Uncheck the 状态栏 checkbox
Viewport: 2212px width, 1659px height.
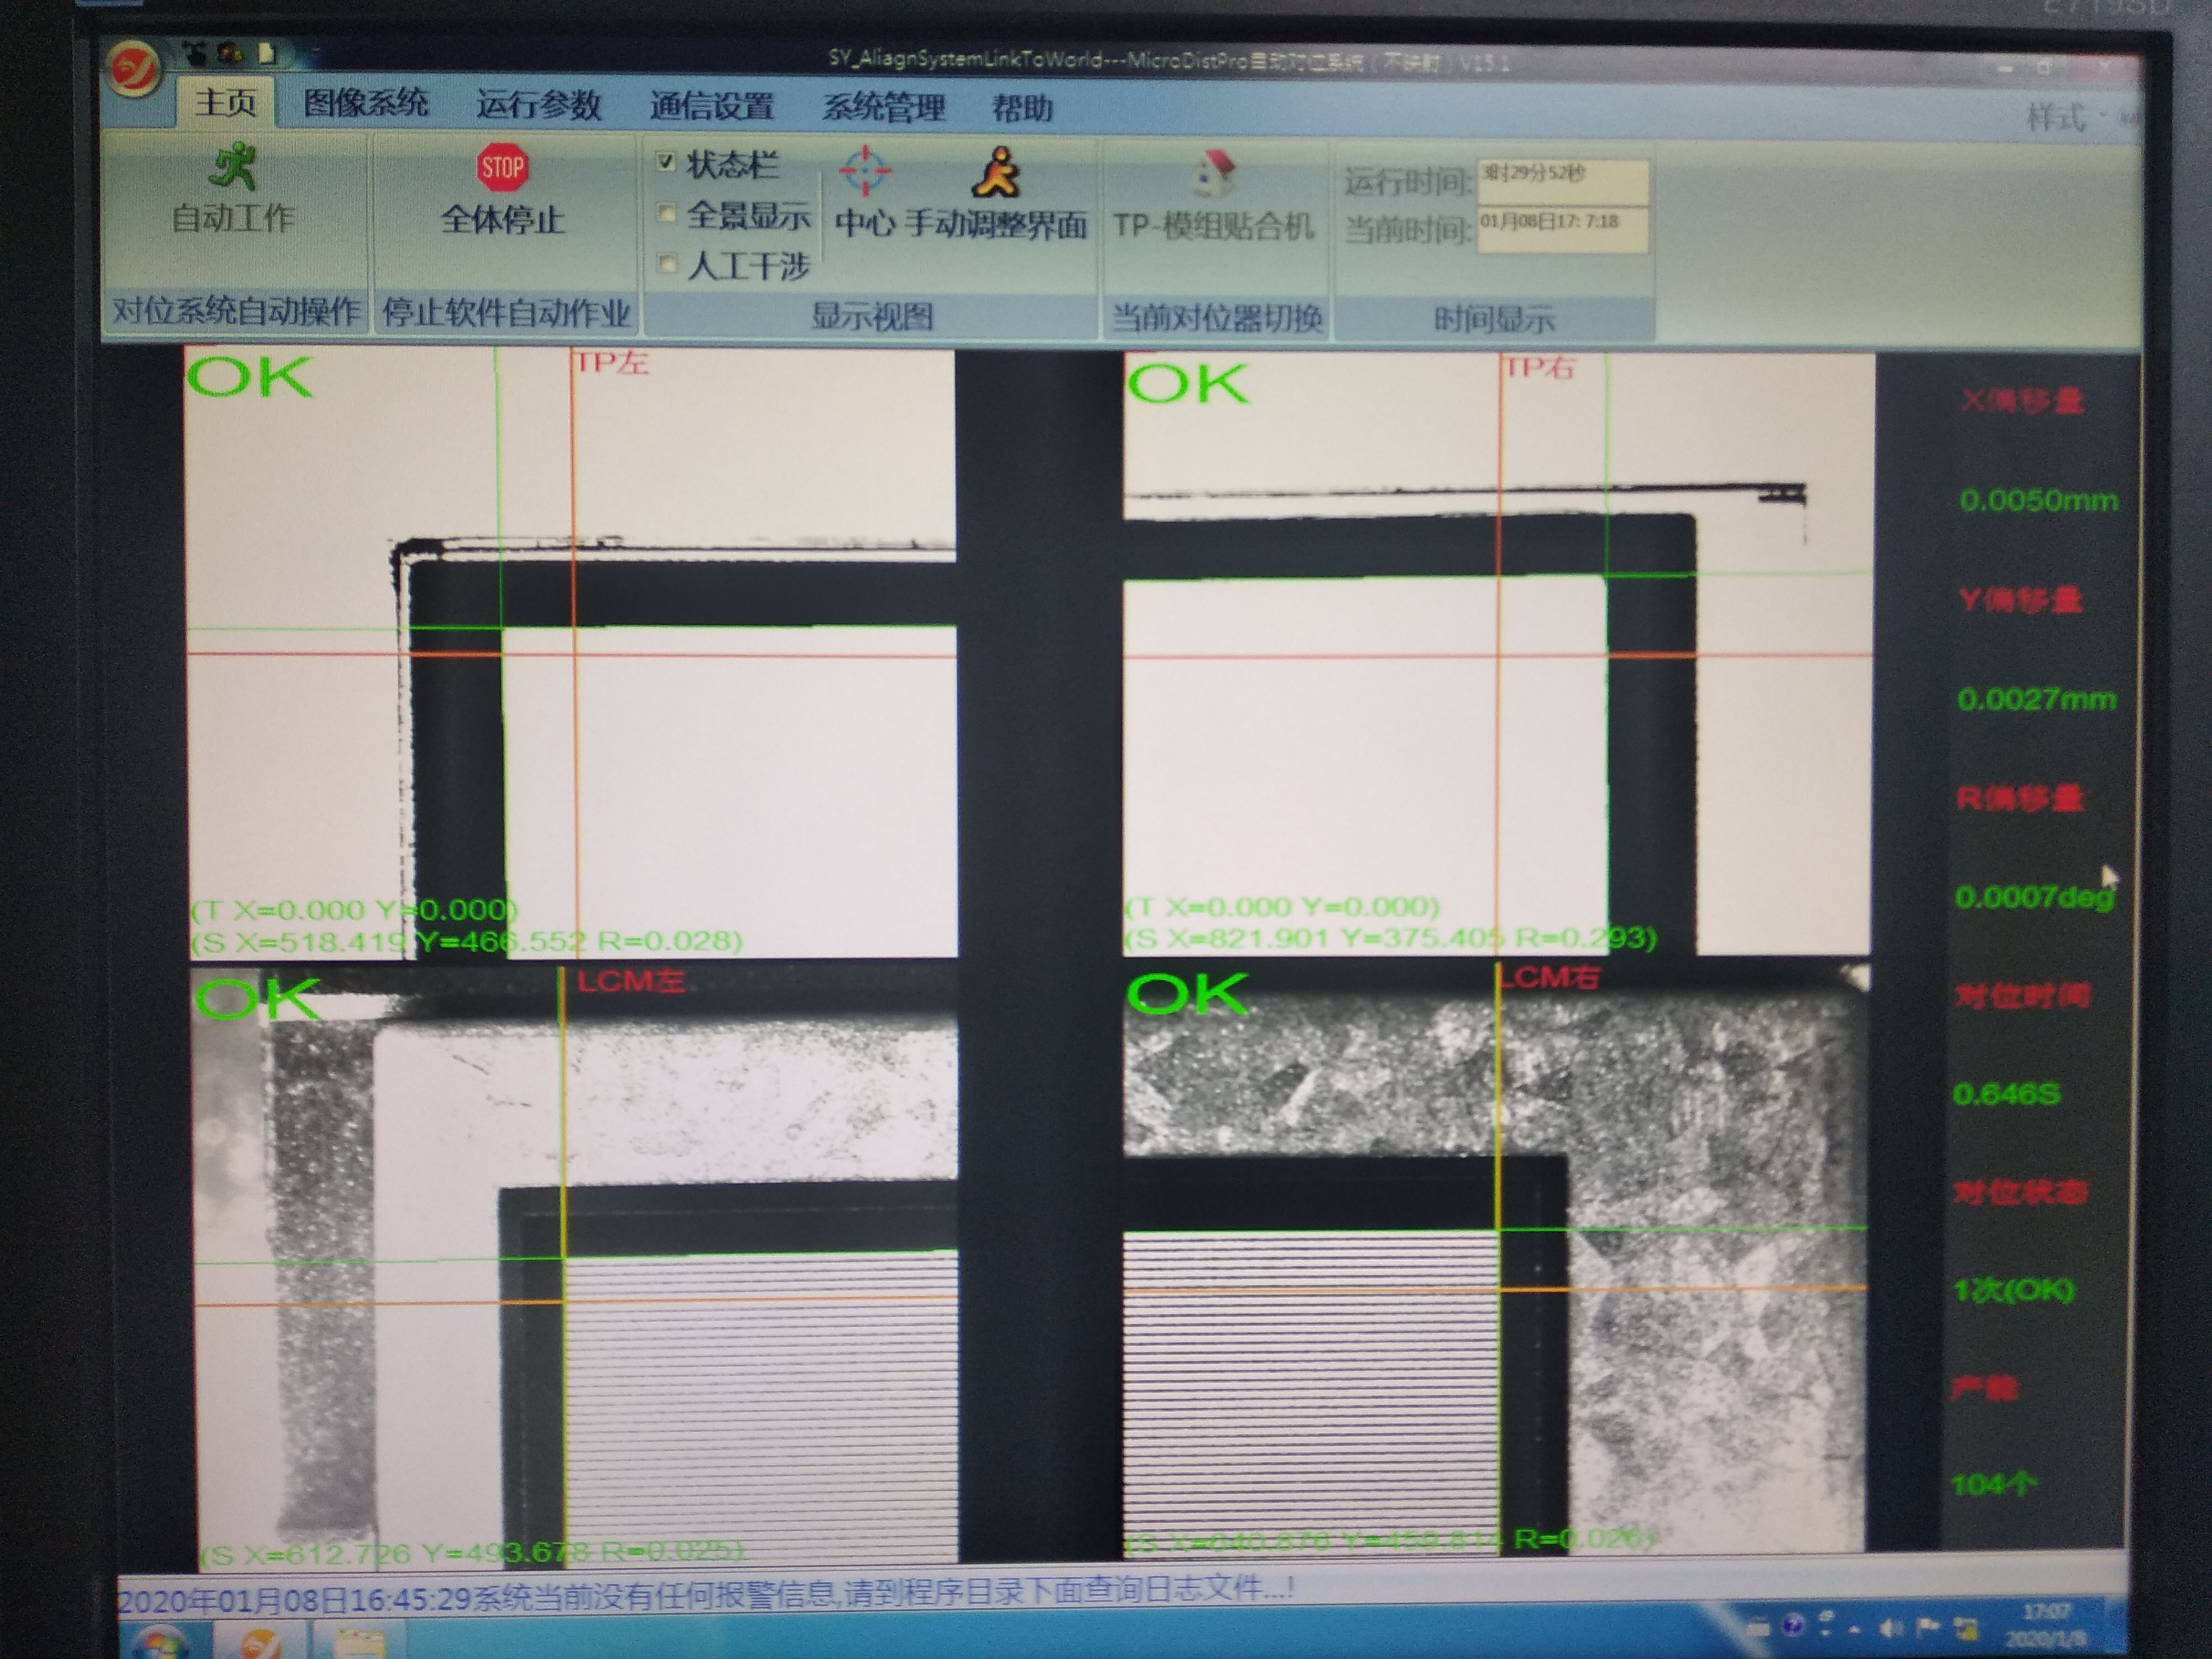point(666,161)
